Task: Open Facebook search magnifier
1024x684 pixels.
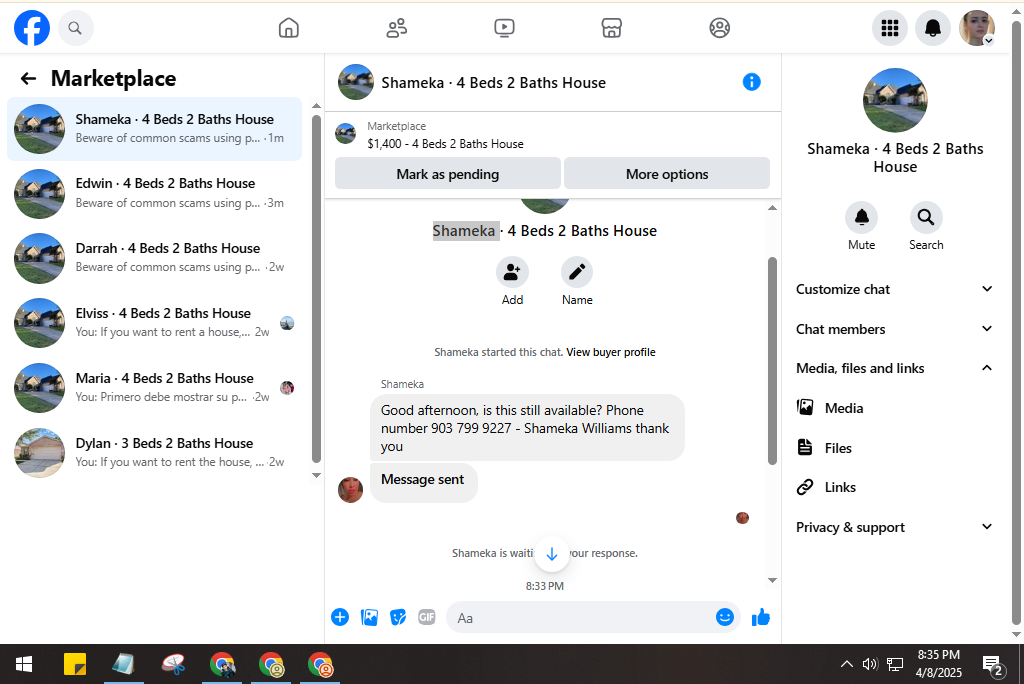Action: coord(75,28)
